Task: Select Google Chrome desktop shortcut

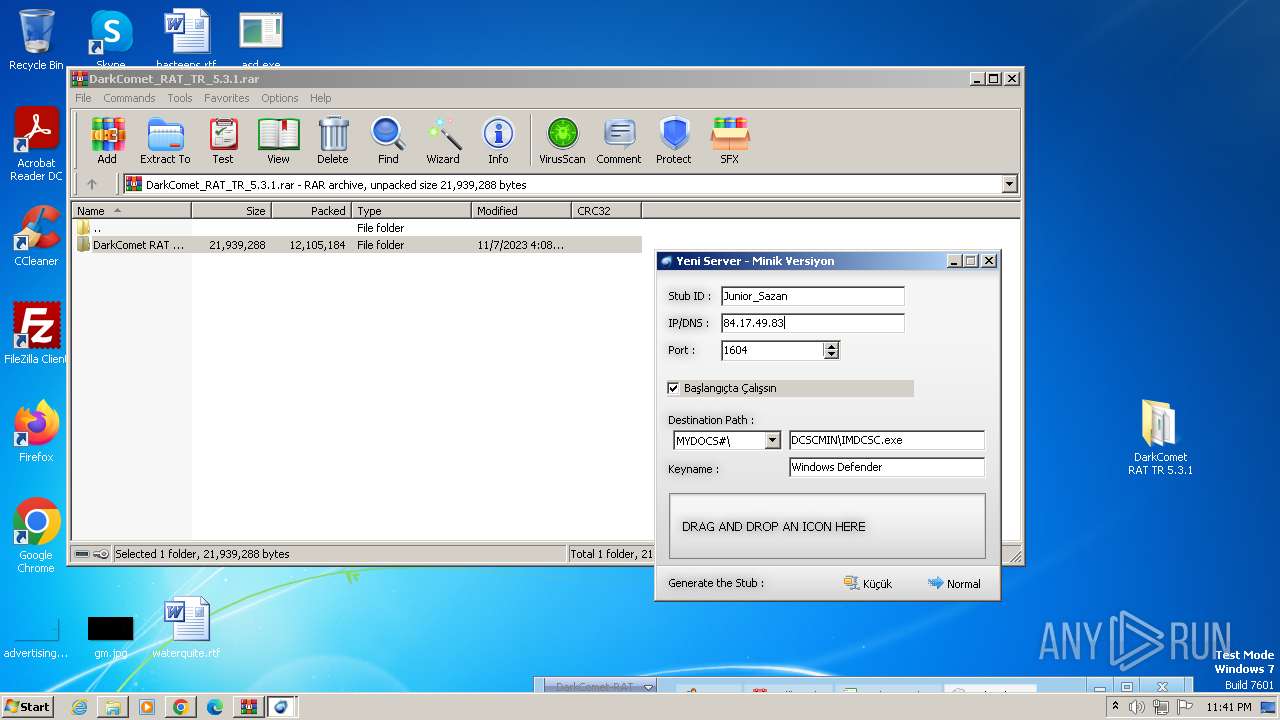Action: pyautogui.click(x=36, y=536)
